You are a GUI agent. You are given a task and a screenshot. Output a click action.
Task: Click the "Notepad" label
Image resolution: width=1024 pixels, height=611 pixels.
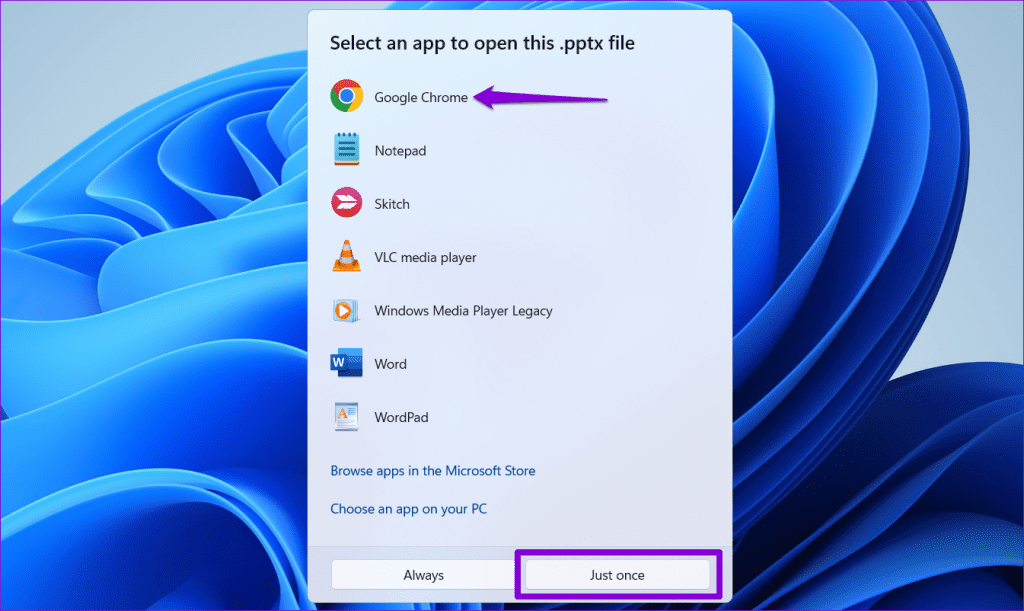[x=400, y=151]
